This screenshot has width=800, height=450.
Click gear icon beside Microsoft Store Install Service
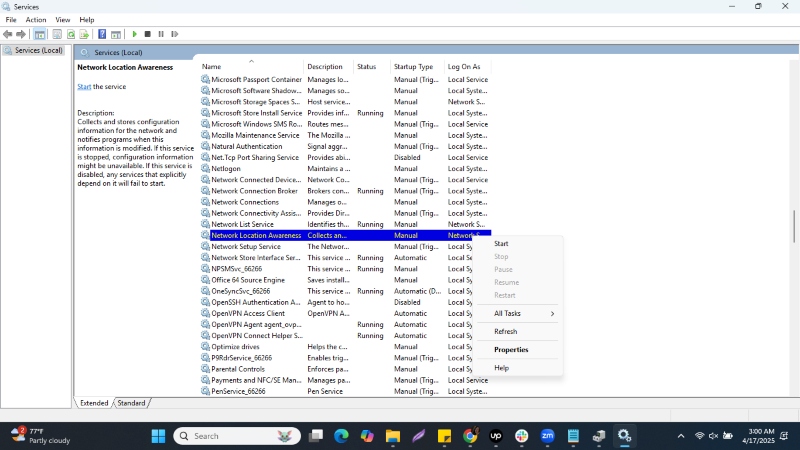[205, 113]
